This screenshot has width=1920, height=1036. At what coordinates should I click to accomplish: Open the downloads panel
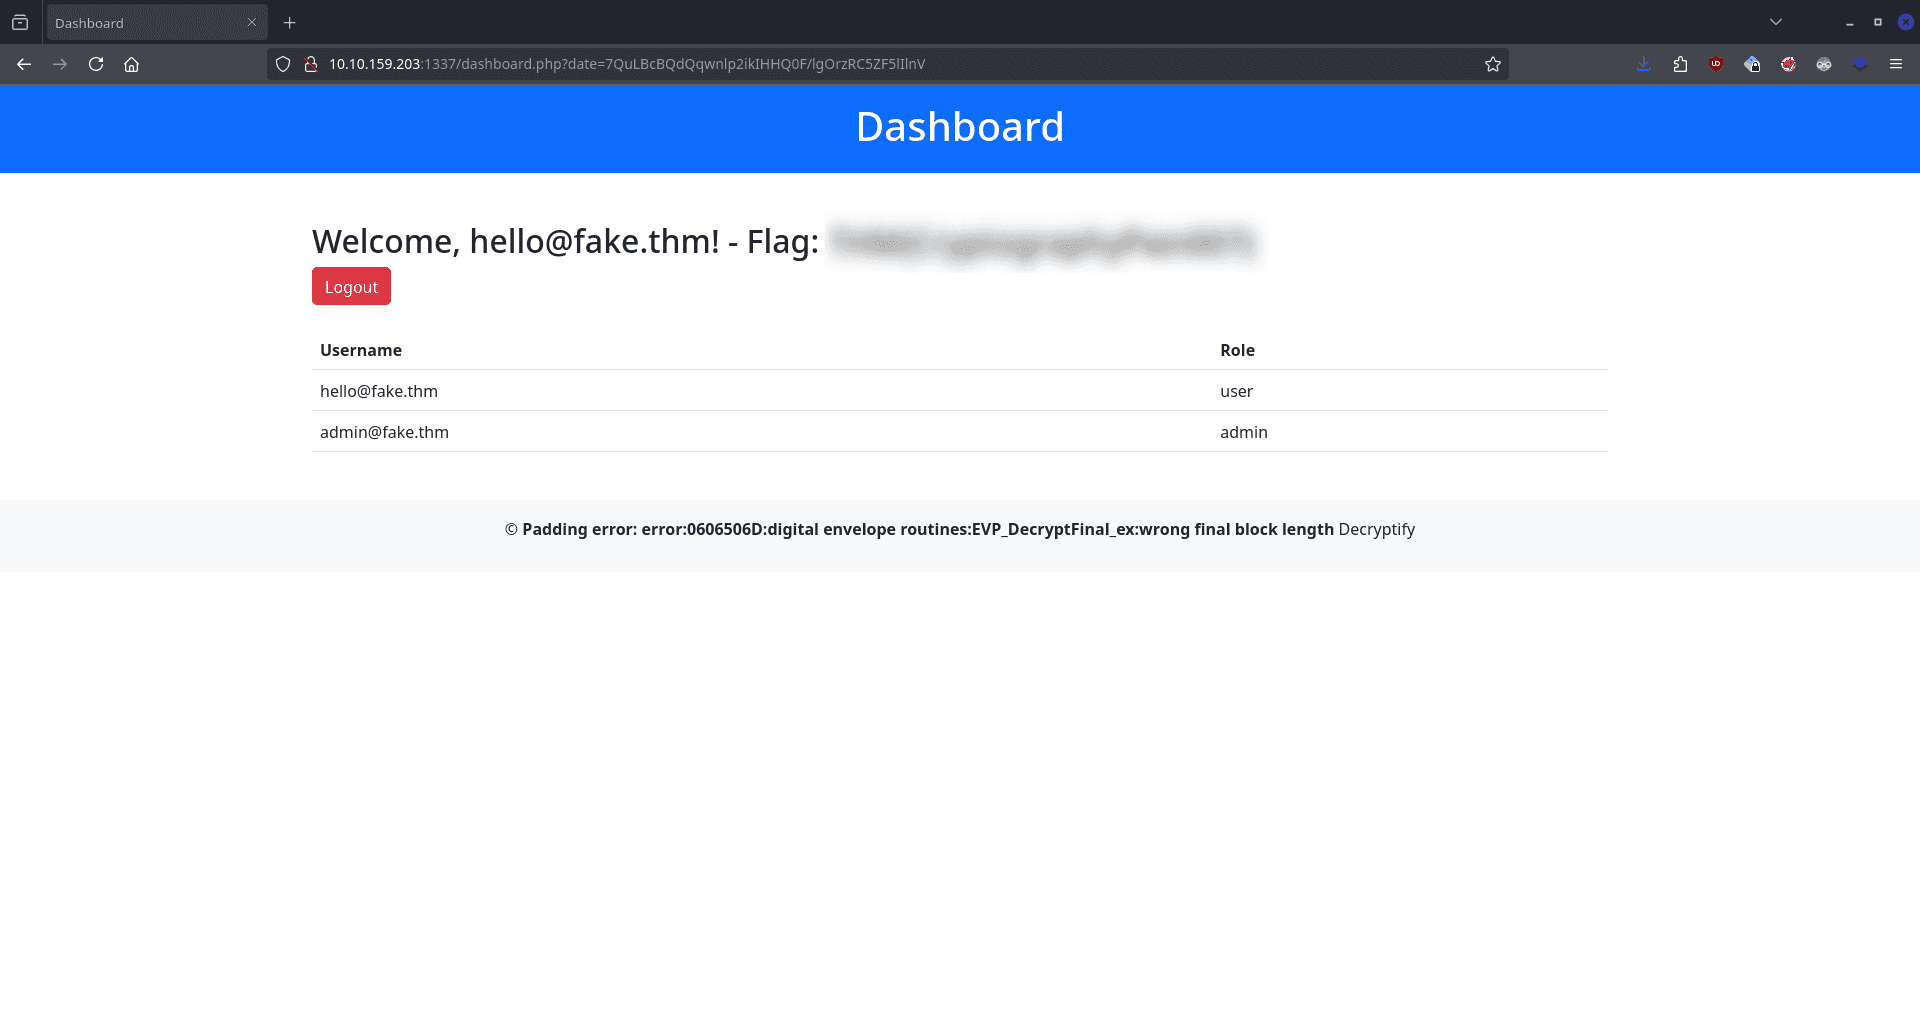click(1644, 64)
